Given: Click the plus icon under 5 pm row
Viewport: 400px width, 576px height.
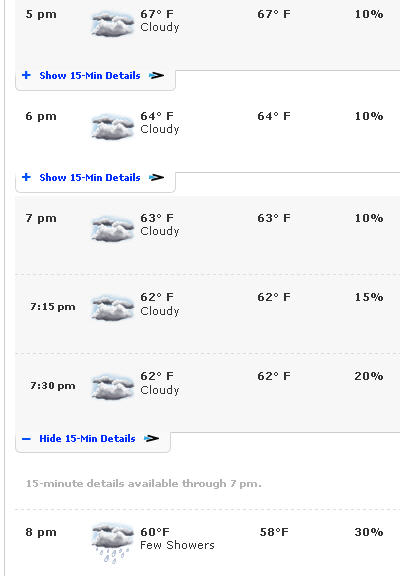Looking at the screenshot, I should click(x=26, y=75).
